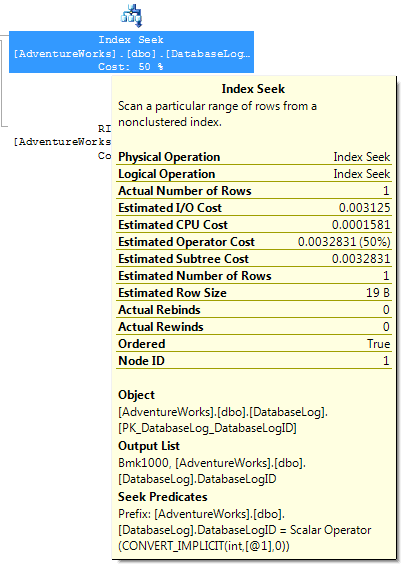Click the Estimated Subtree Cost label

(x=183, y=259)
